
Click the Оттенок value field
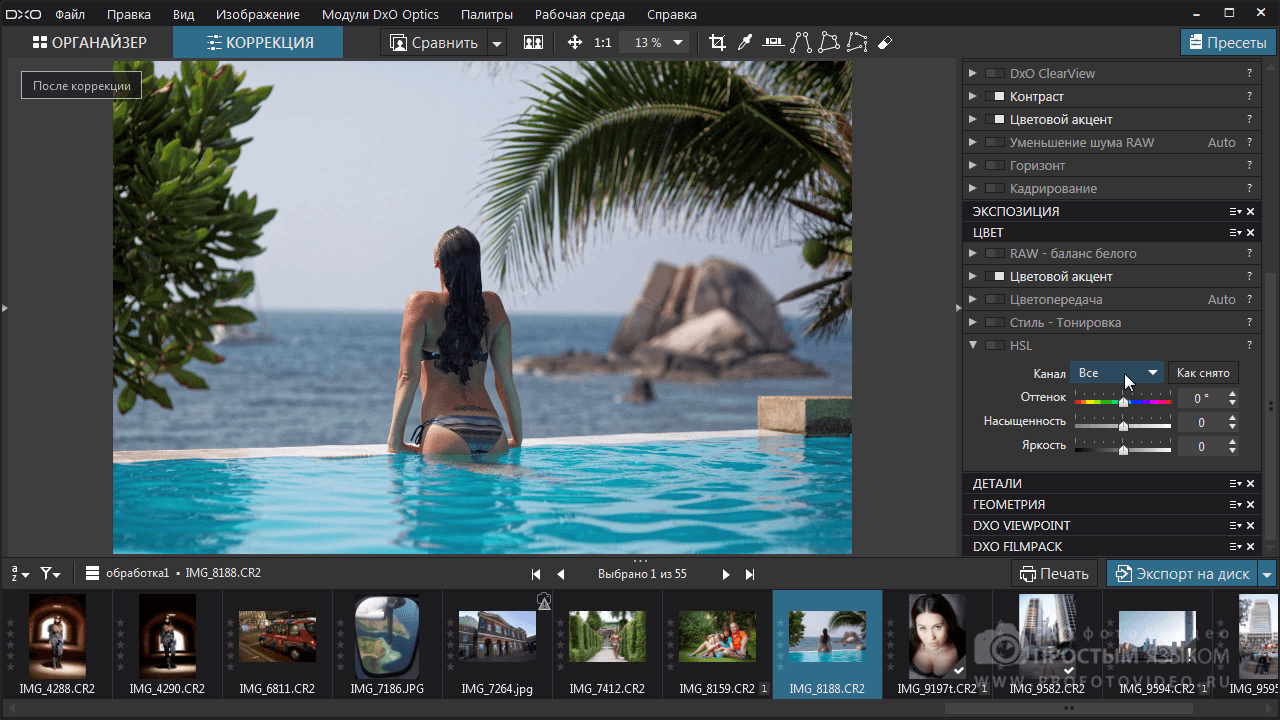(x=1201, y=398)
